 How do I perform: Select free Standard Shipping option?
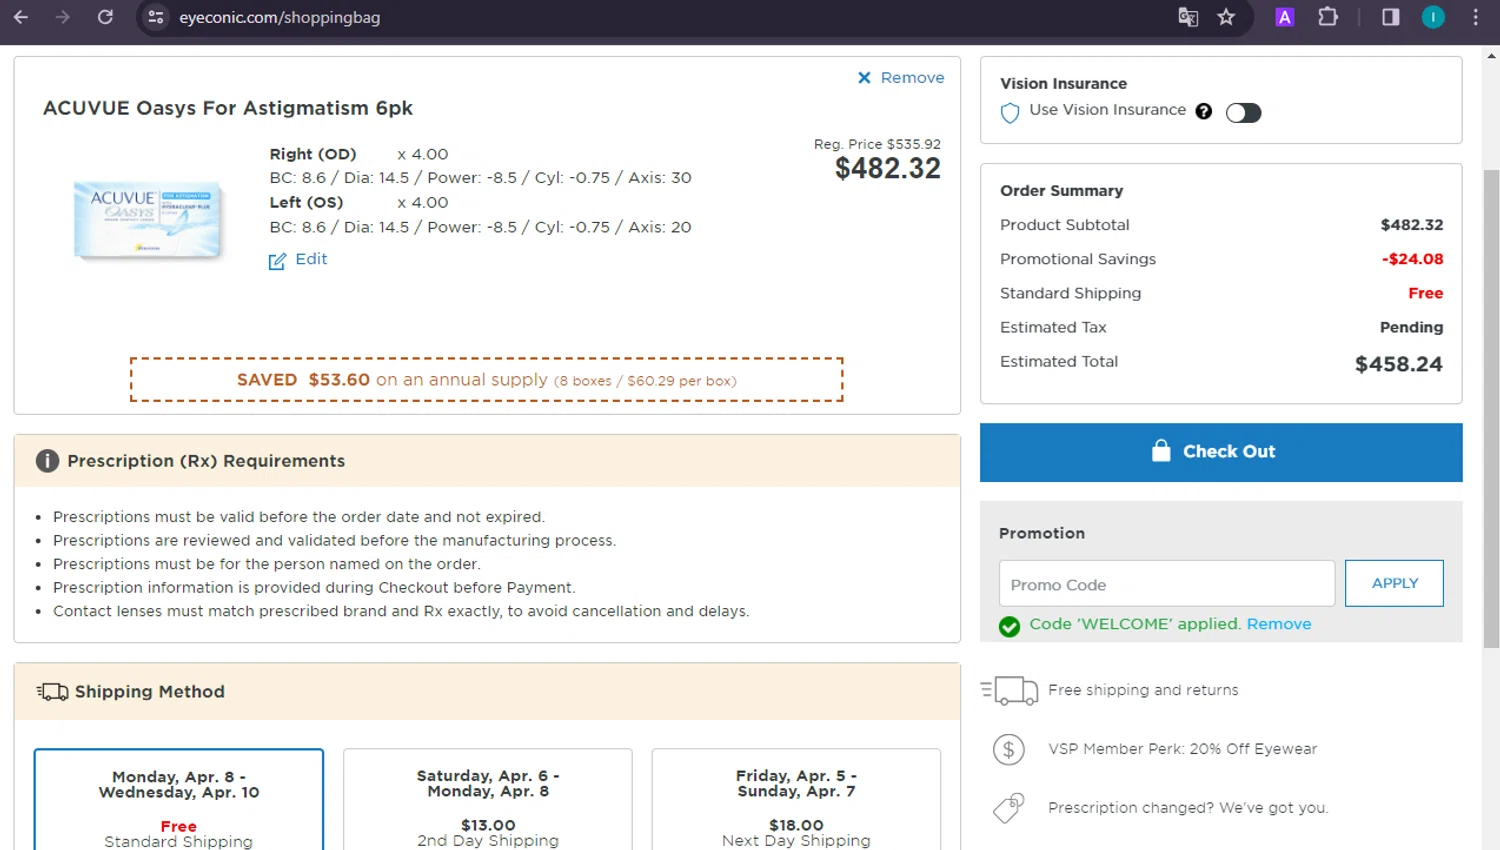[x=179, y=800]
